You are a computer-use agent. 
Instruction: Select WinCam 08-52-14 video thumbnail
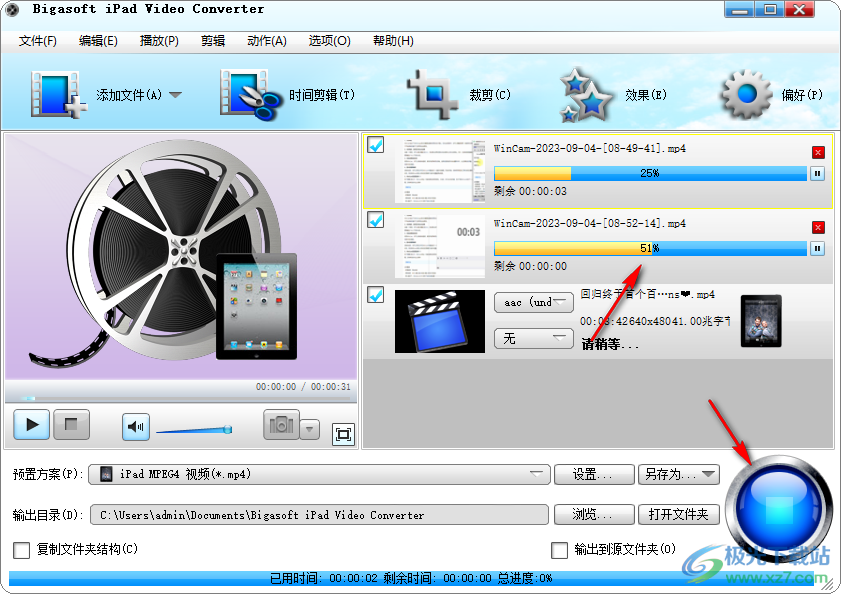(440, 246)
